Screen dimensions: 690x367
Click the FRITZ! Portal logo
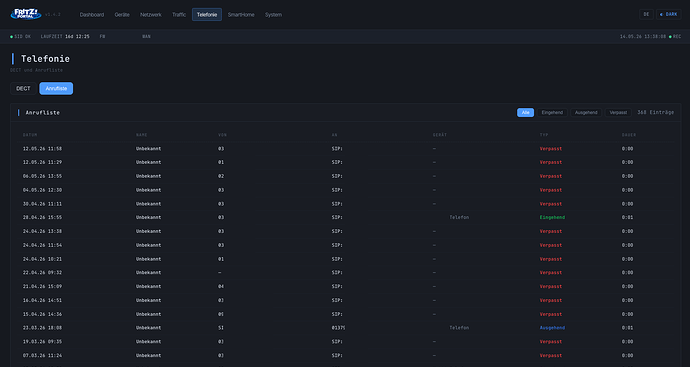coord(26,14)
